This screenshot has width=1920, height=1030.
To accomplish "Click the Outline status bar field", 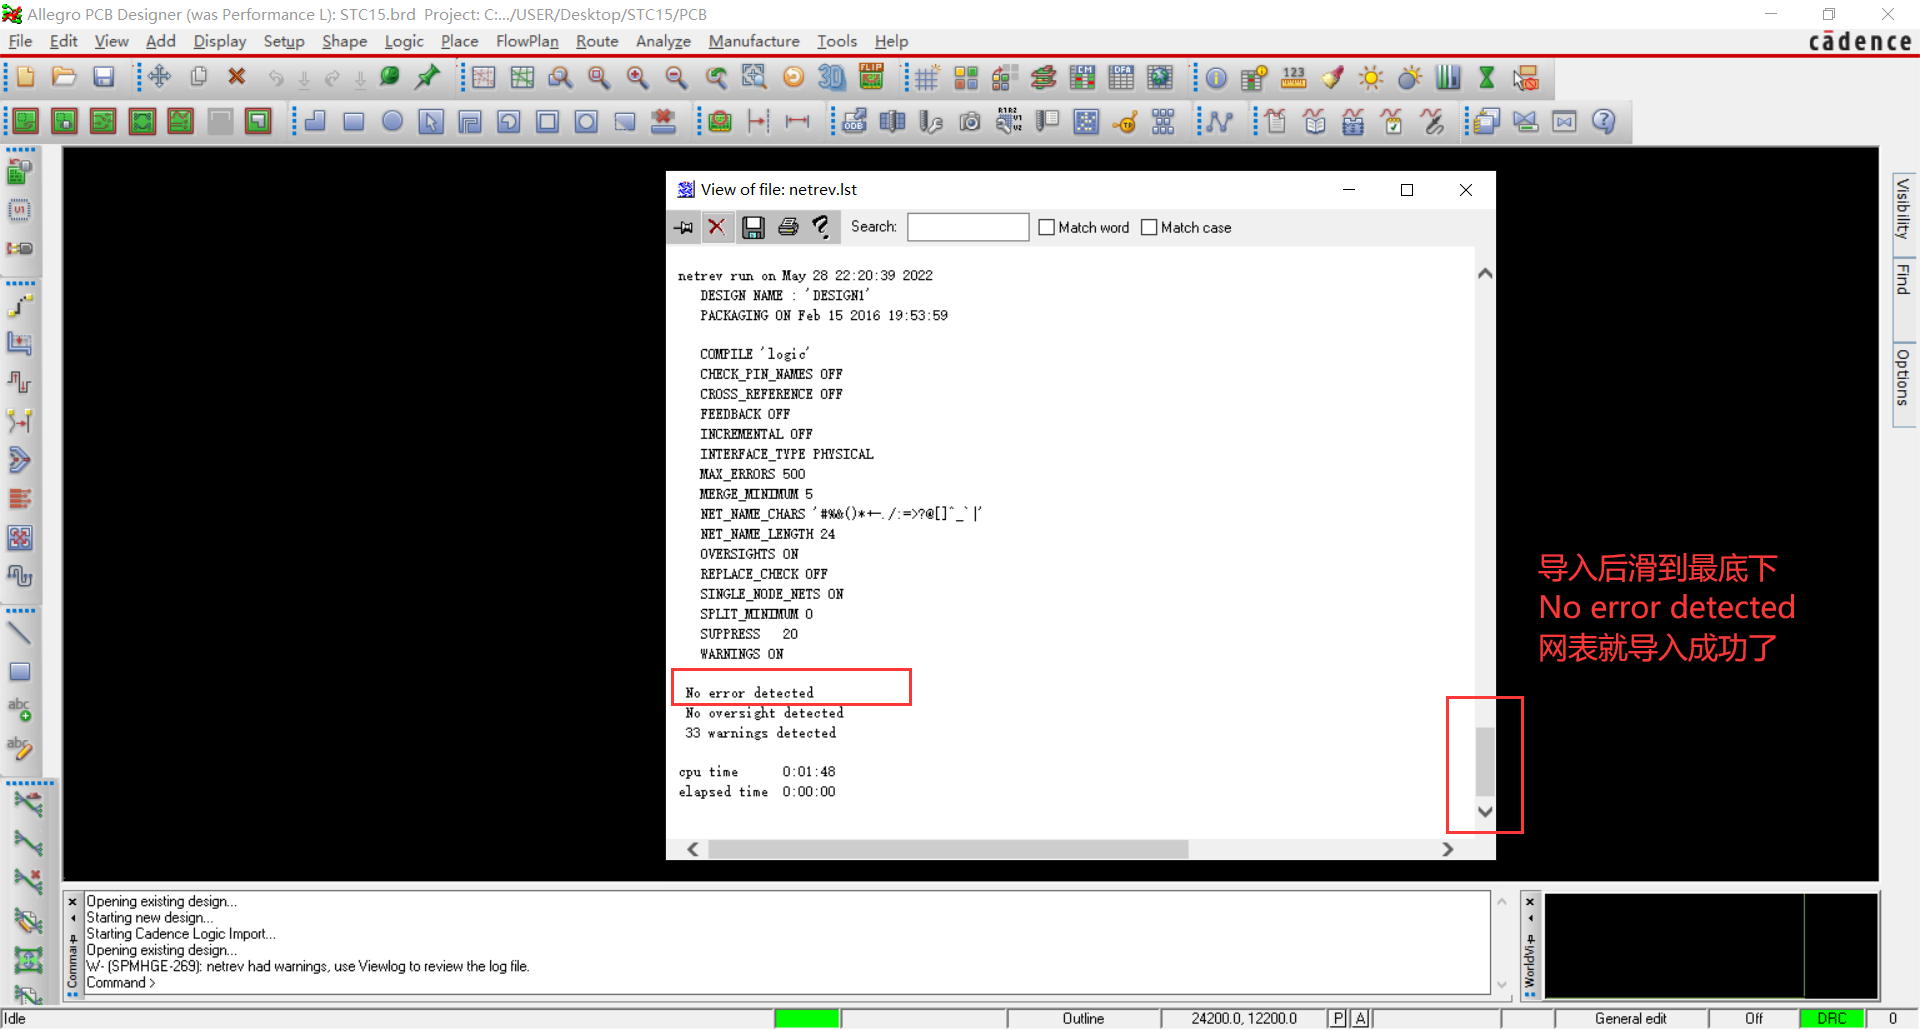I will click(1083, 1018).
